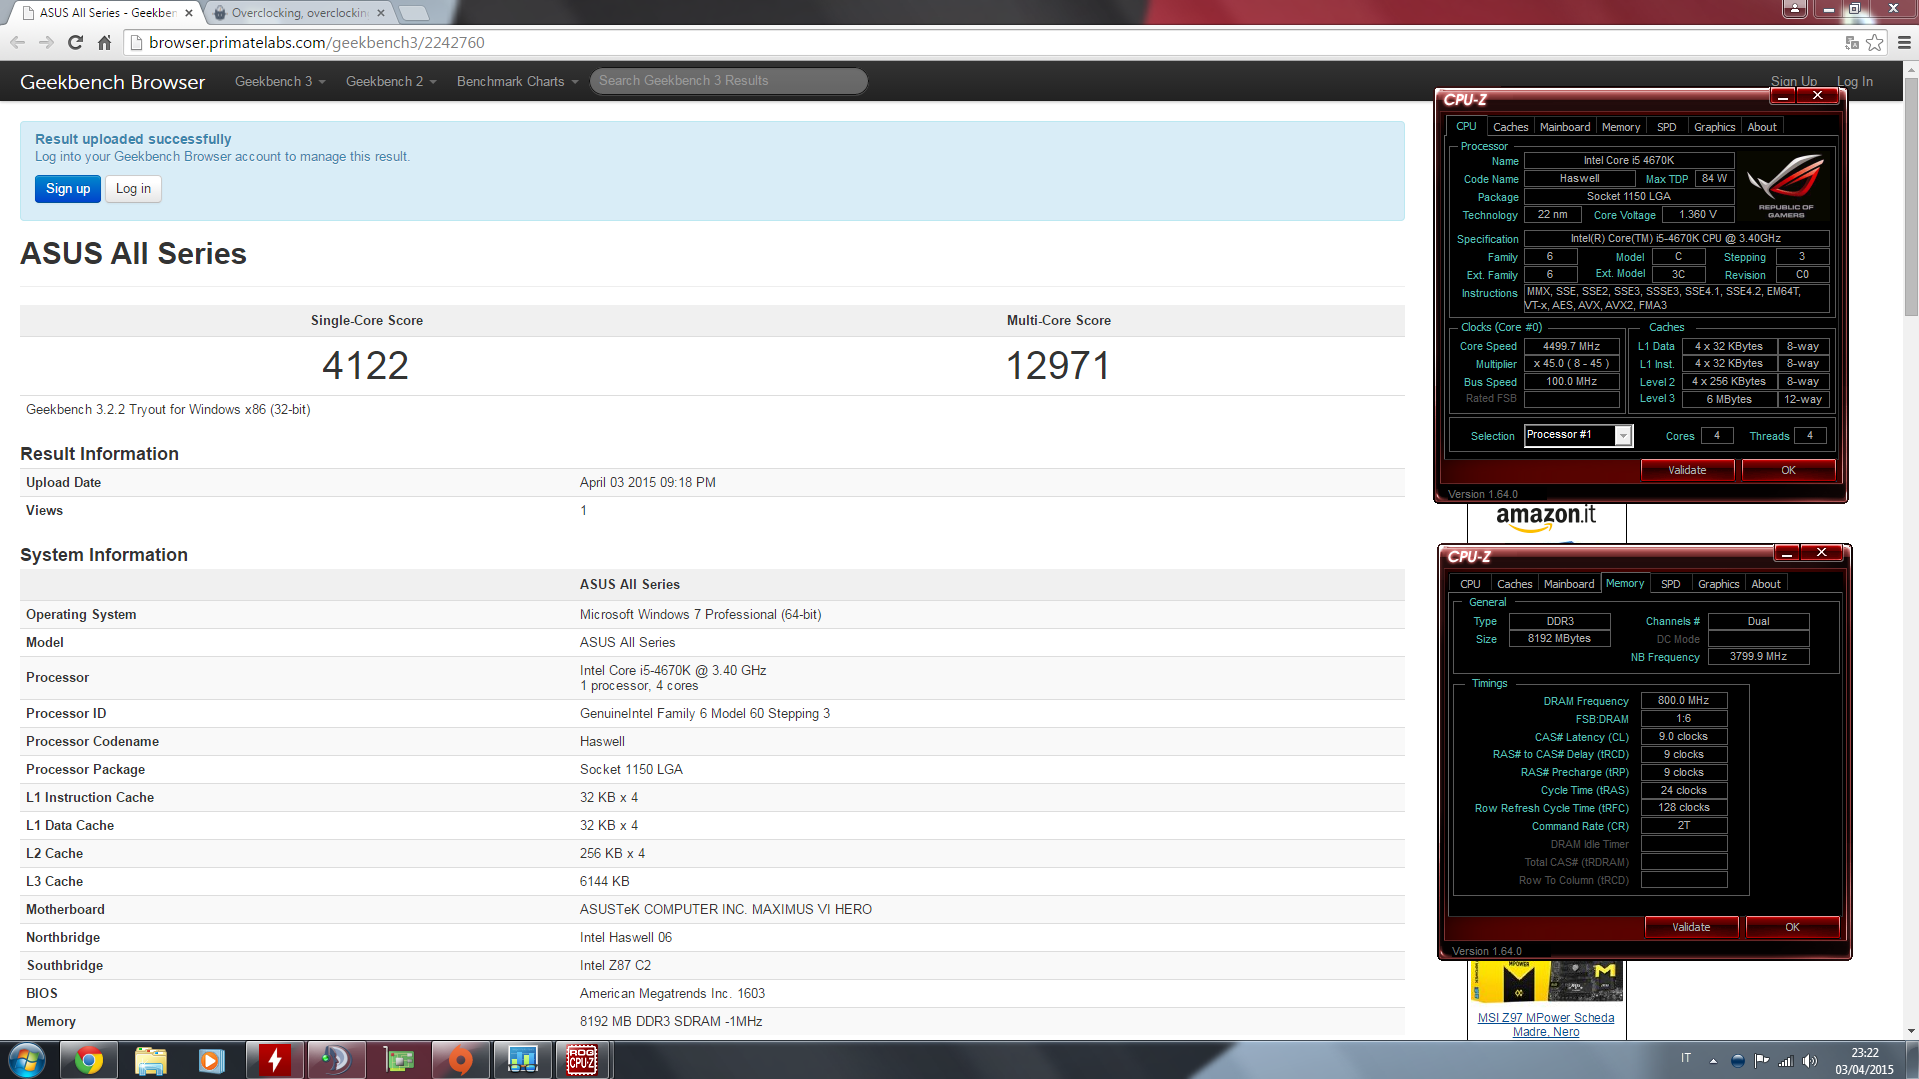Close the ASUS All Series tab
The height and width of the screenshot is (1079, 1919).
point(189,13)
